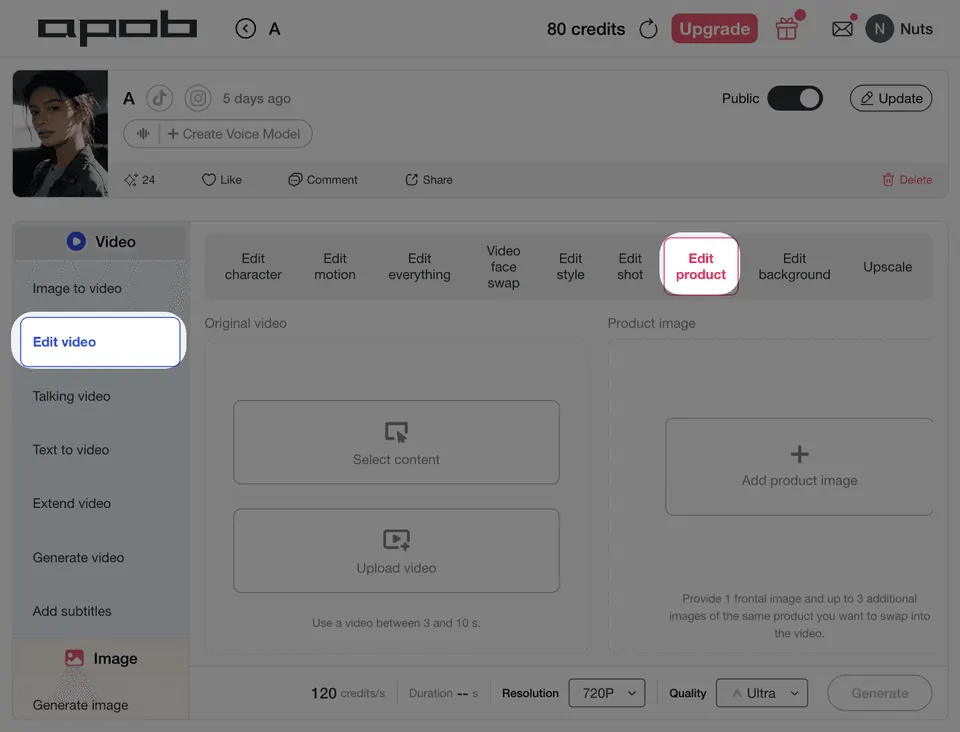The width and height of the screenshot is (960, 732).
Task: Click the apob logo
Action: pos(118,28)
